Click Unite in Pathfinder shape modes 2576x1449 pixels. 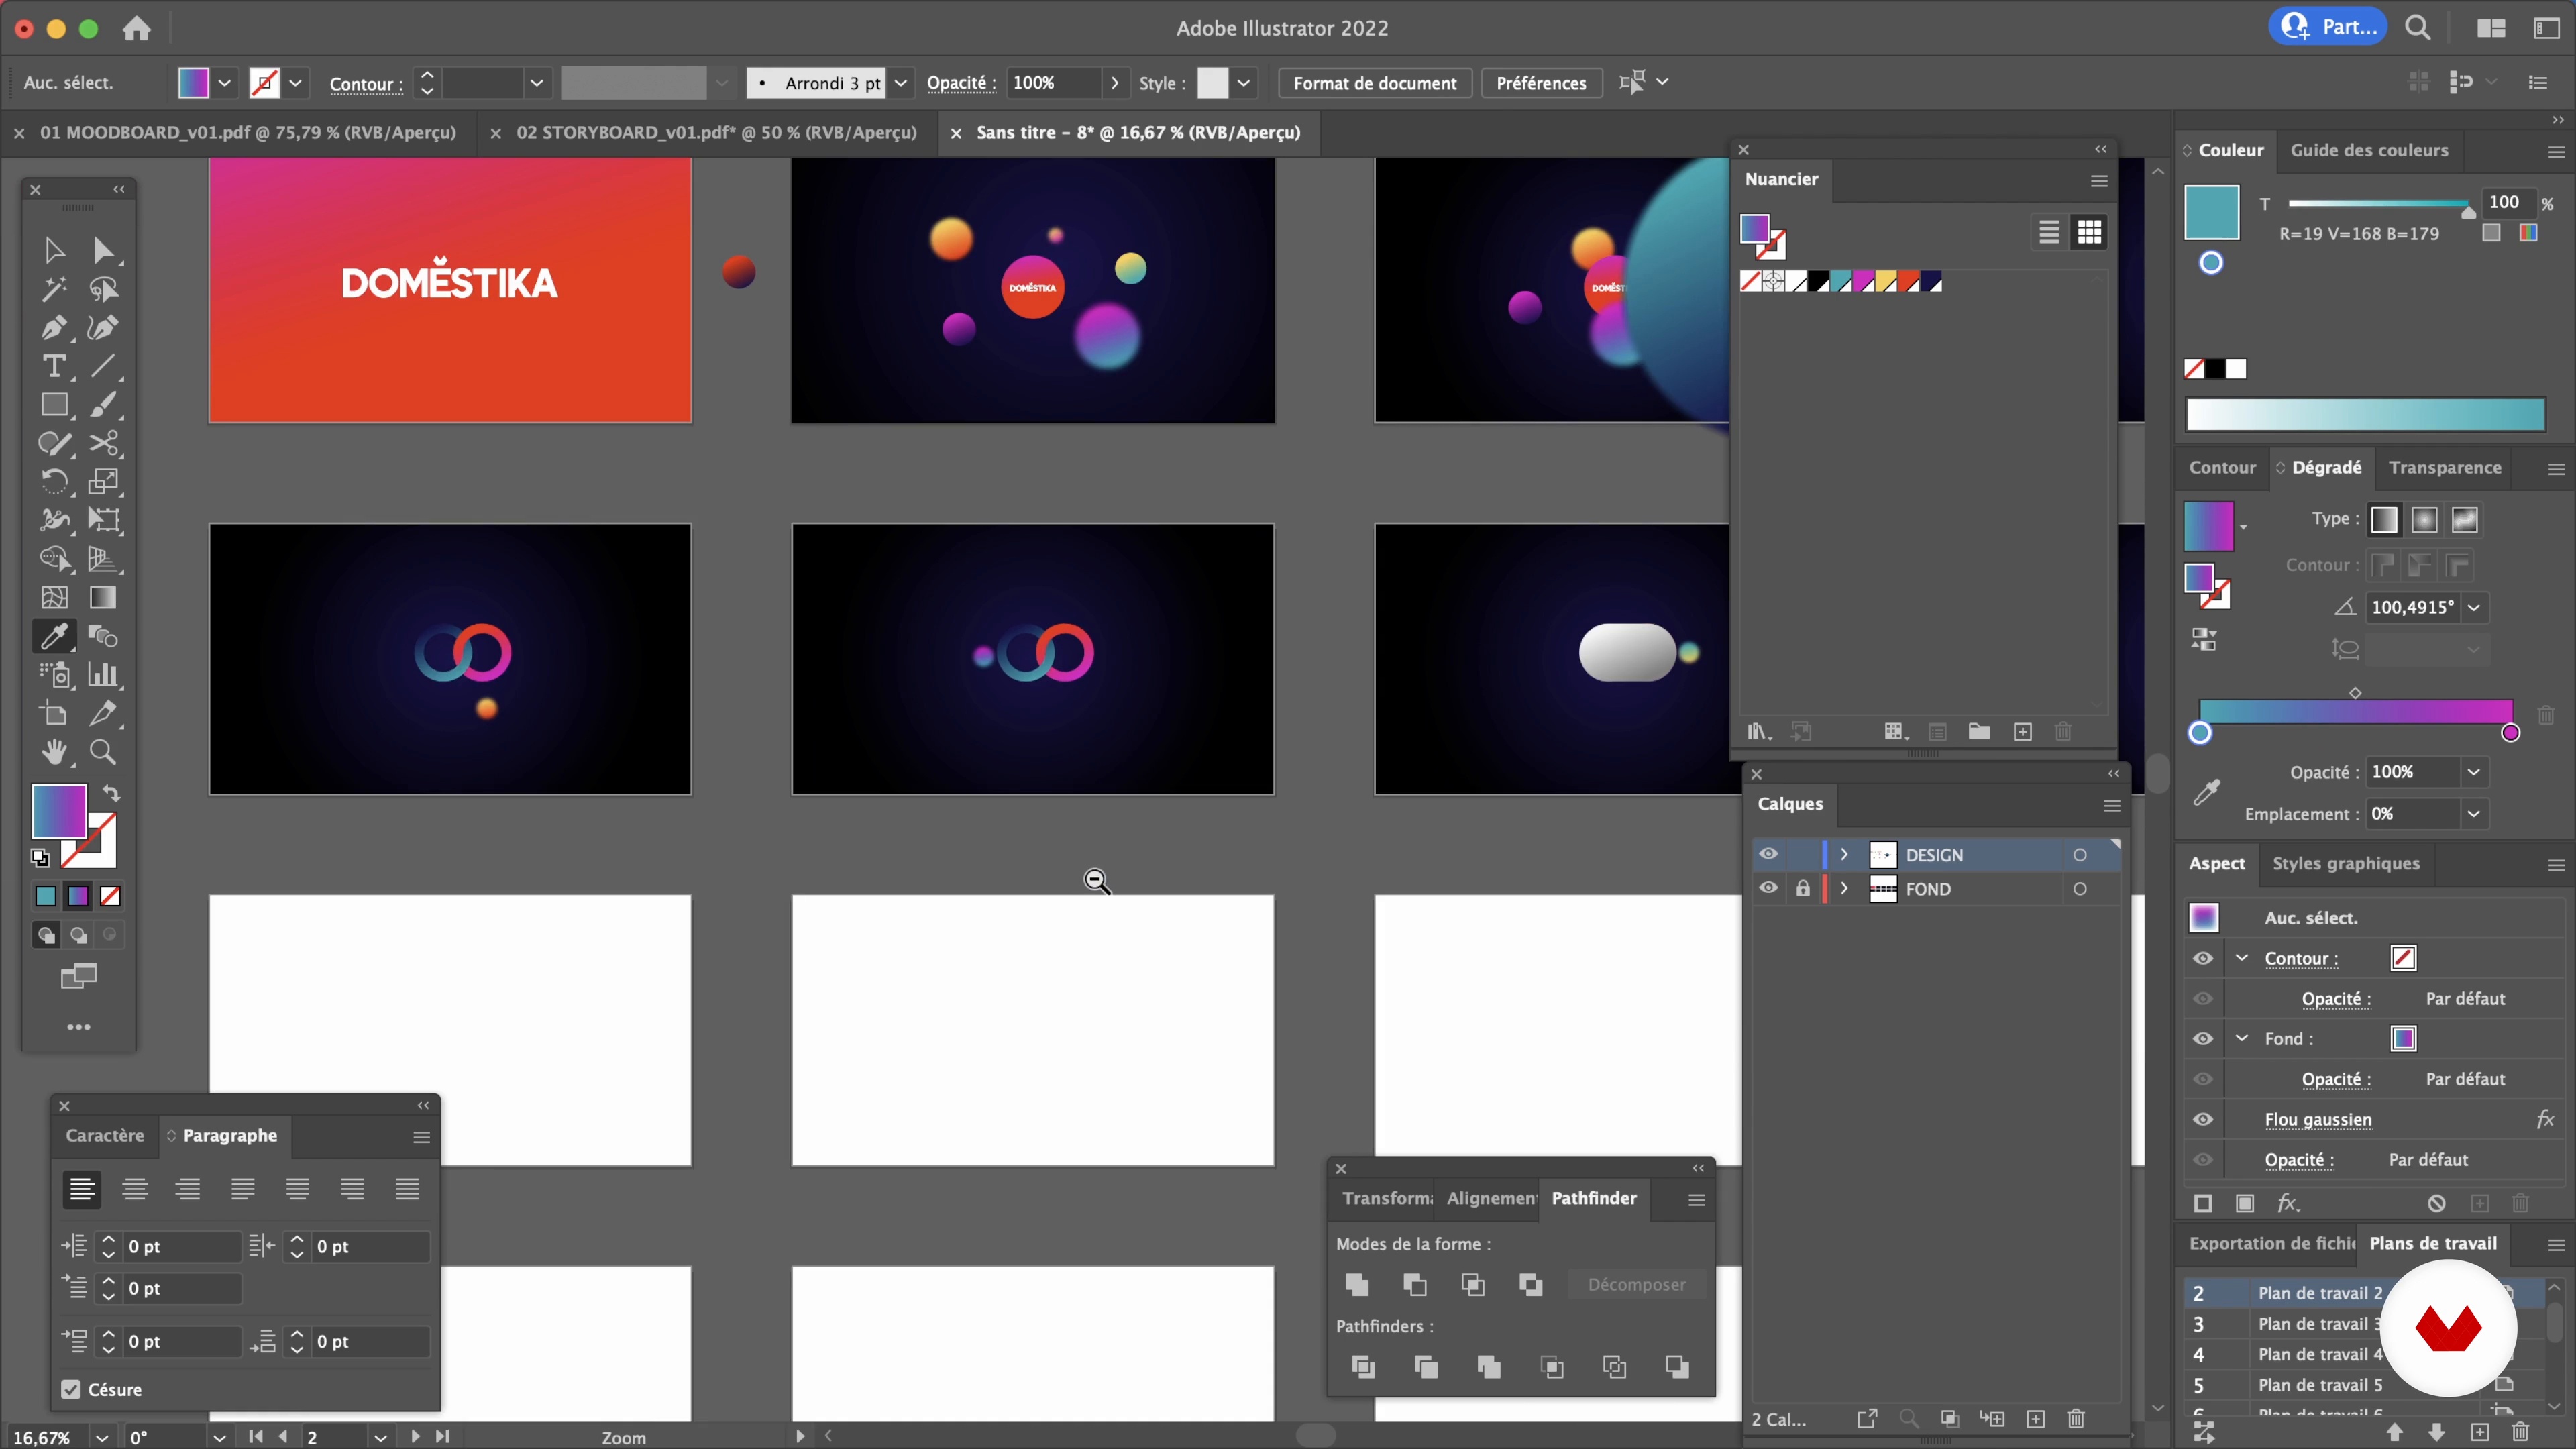pos(1357,1285)
